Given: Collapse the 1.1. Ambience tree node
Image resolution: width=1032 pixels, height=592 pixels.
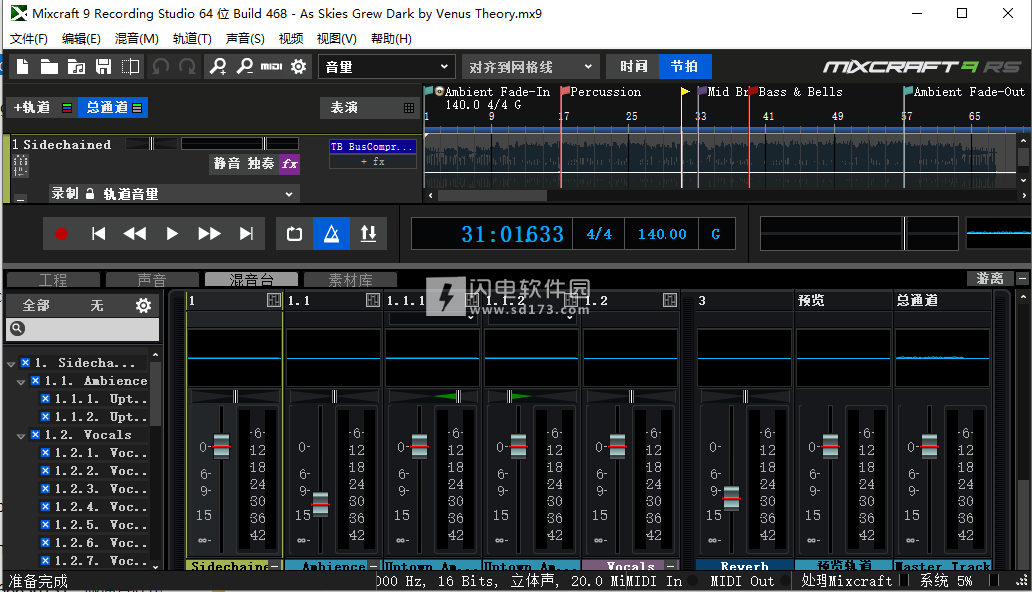Looking at the screenshot, I should (x=21, y=381).
